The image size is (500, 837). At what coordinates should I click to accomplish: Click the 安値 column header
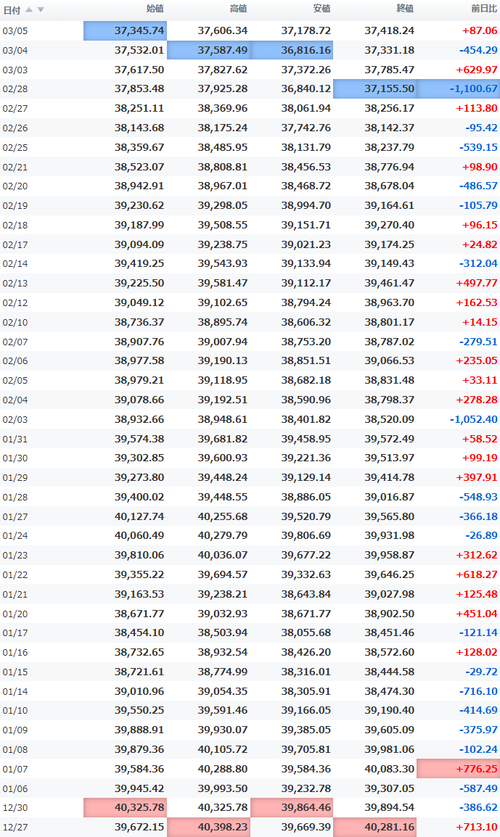point(322,9)
